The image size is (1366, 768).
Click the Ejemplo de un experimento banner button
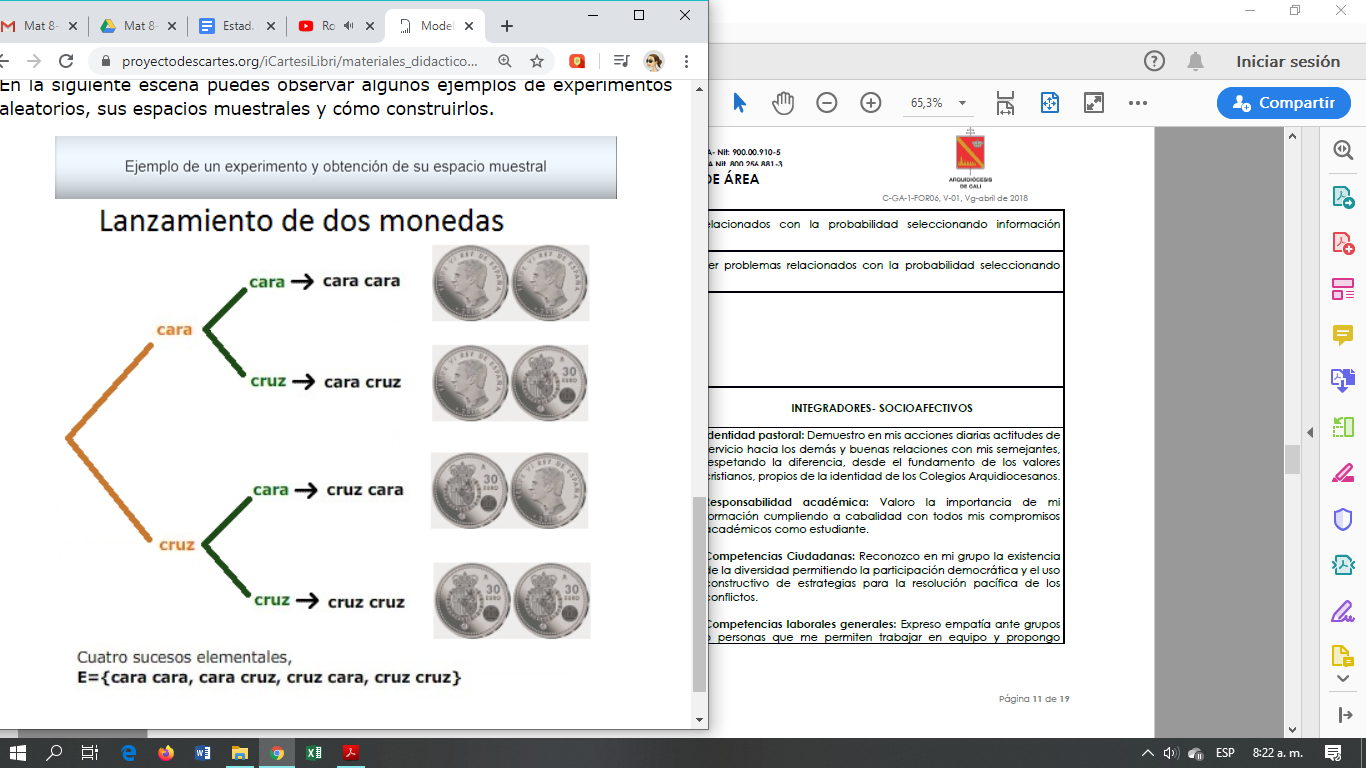click(x=336, y=167)
